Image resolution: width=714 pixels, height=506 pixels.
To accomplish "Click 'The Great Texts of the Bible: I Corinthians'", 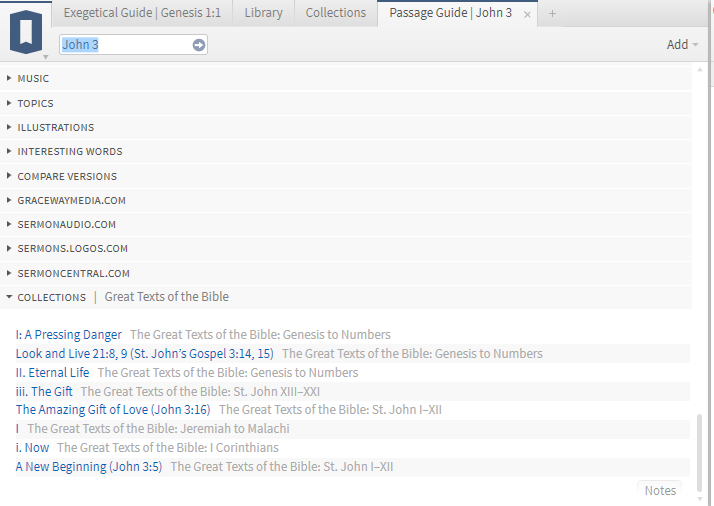I will [168, 448].
